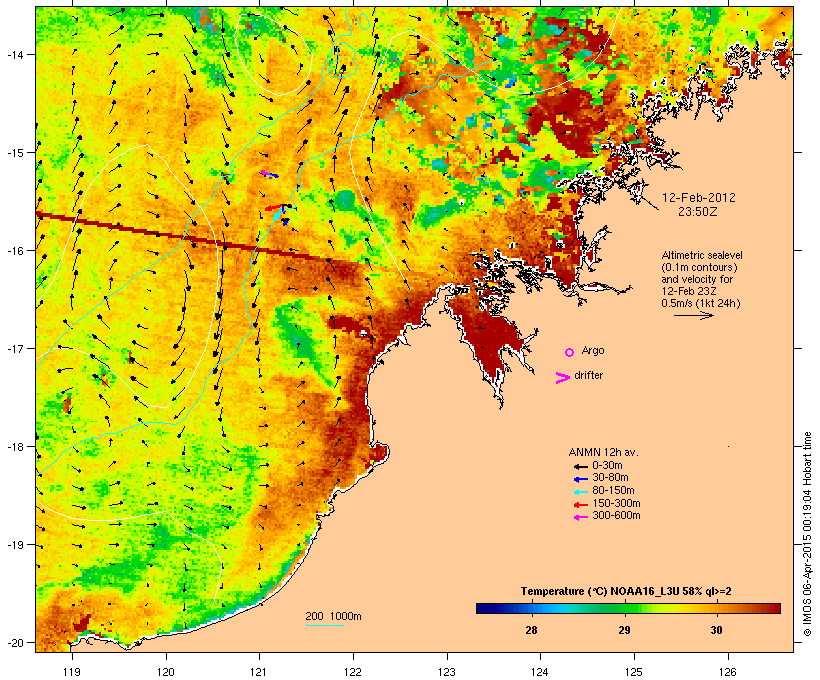Click the blue 30-80m legend arrow

pos(580,479)
